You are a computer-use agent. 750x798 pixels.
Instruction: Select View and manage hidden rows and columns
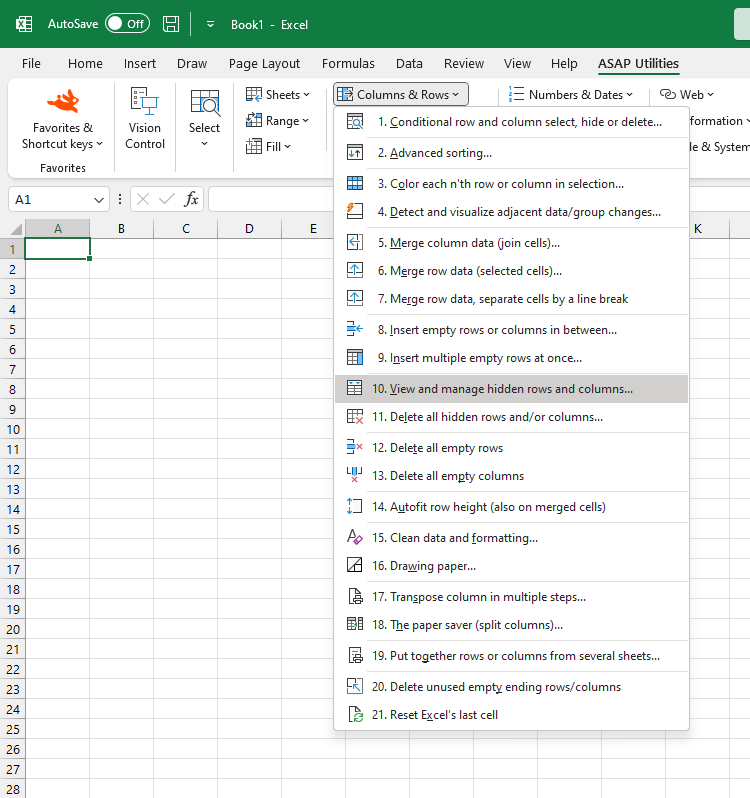click(x=511, y=389)
